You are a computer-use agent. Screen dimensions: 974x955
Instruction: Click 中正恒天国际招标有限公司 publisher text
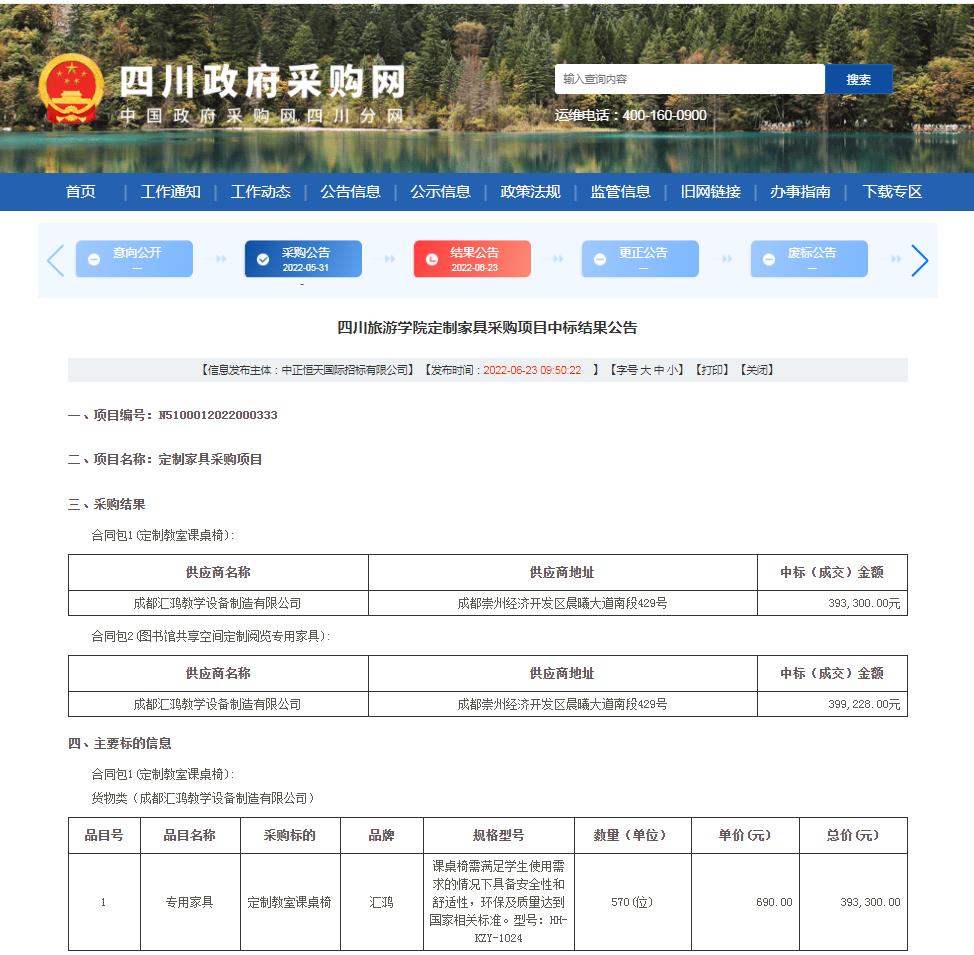point(345,370)
